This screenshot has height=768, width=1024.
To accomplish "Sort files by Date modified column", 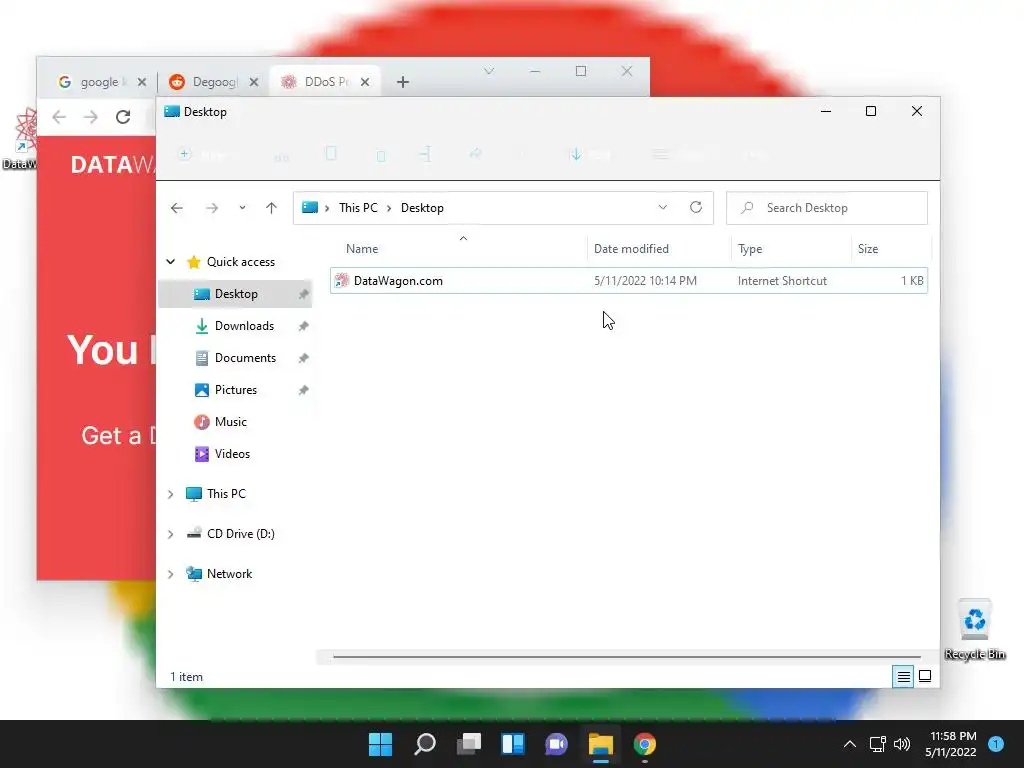I will point(631,249).
